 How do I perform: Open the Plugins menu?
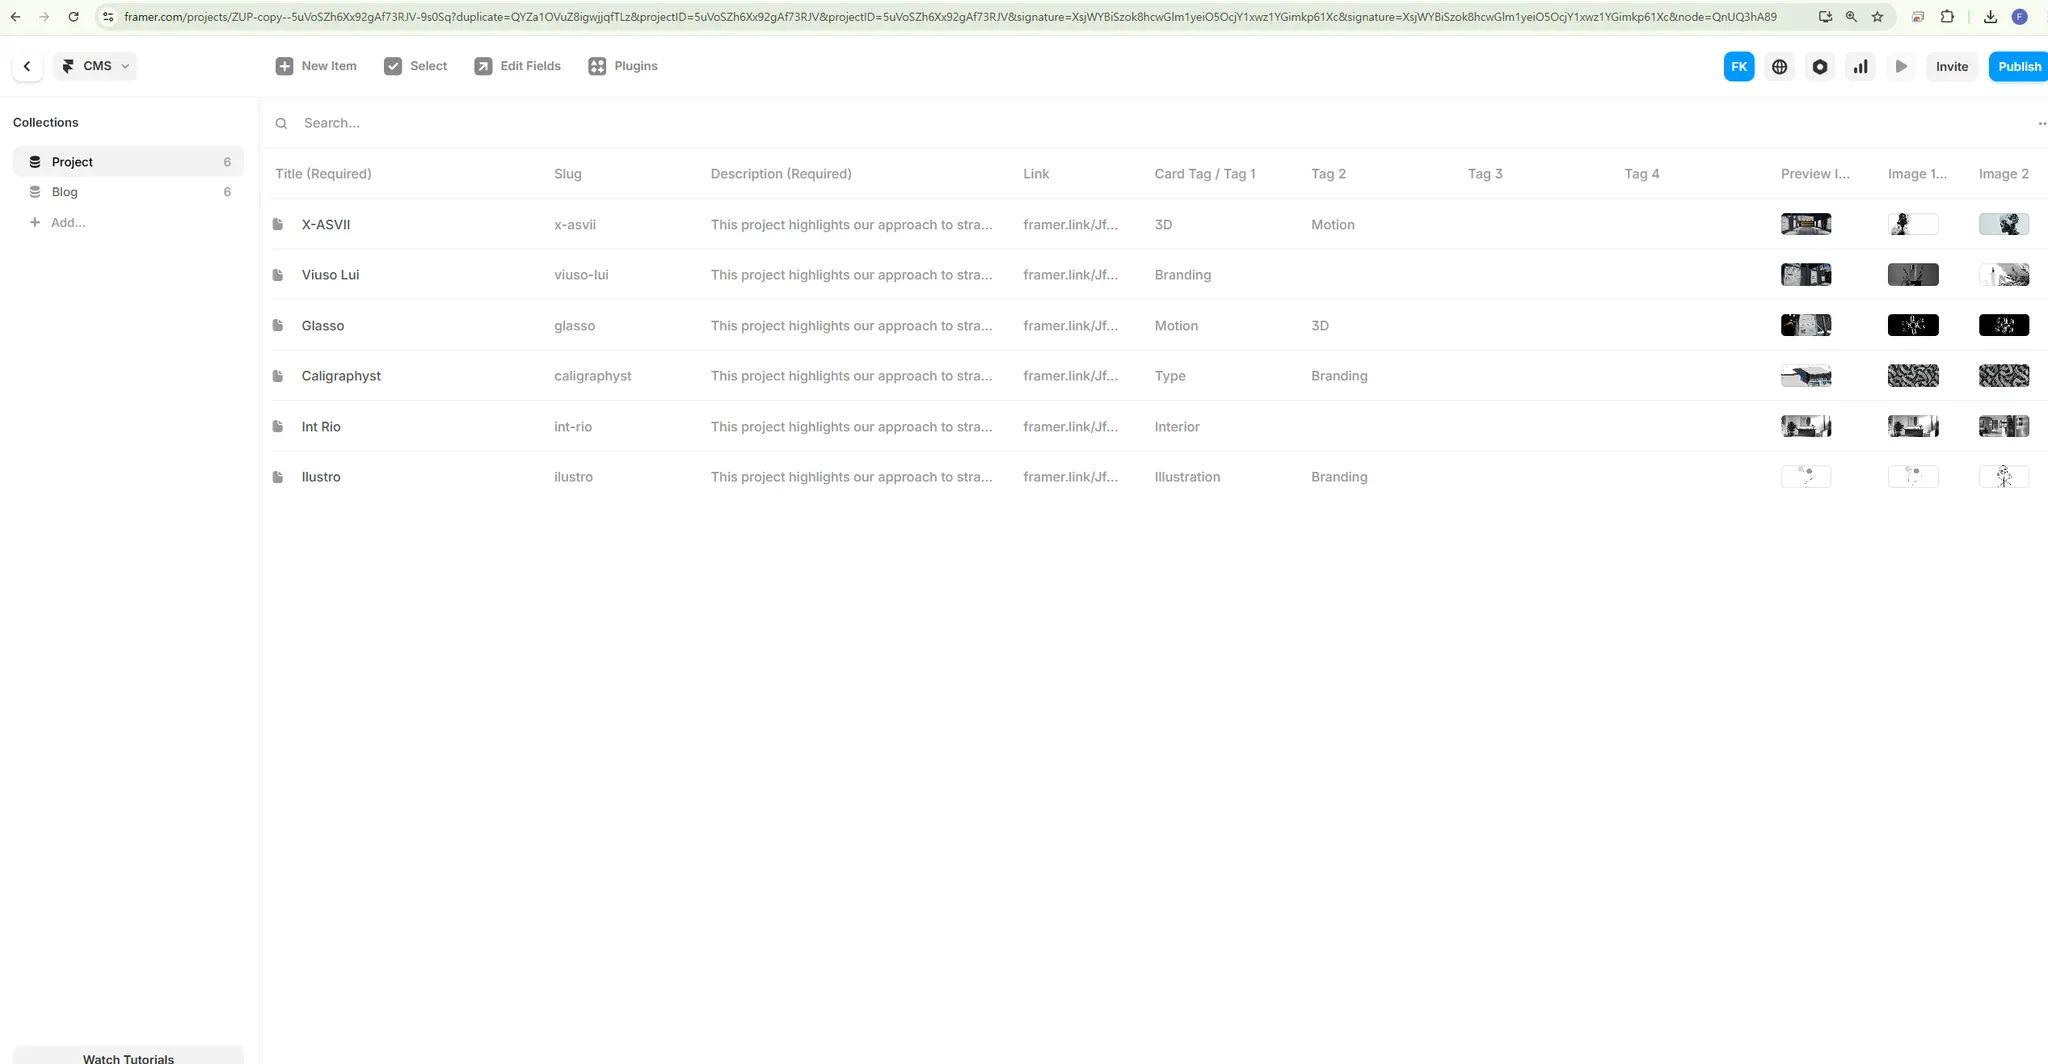tap(623, 66)
